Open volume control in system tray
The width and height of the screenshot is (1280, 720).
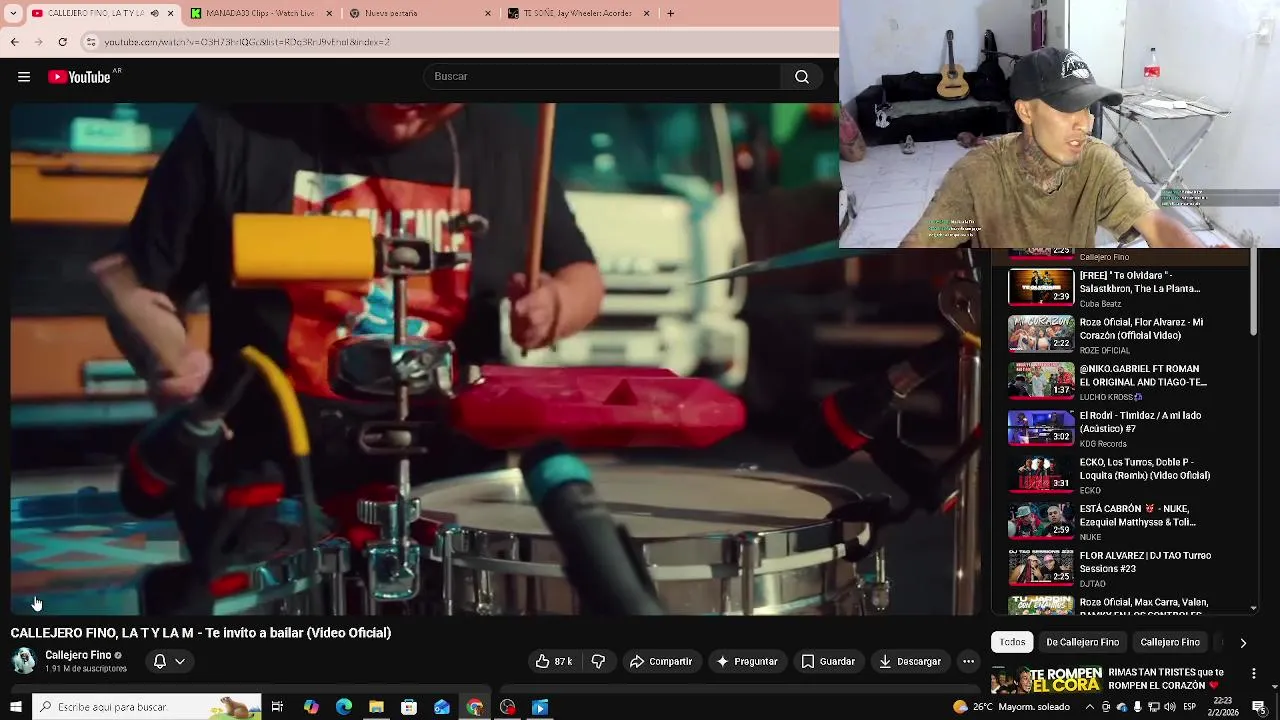[1169, 707]
